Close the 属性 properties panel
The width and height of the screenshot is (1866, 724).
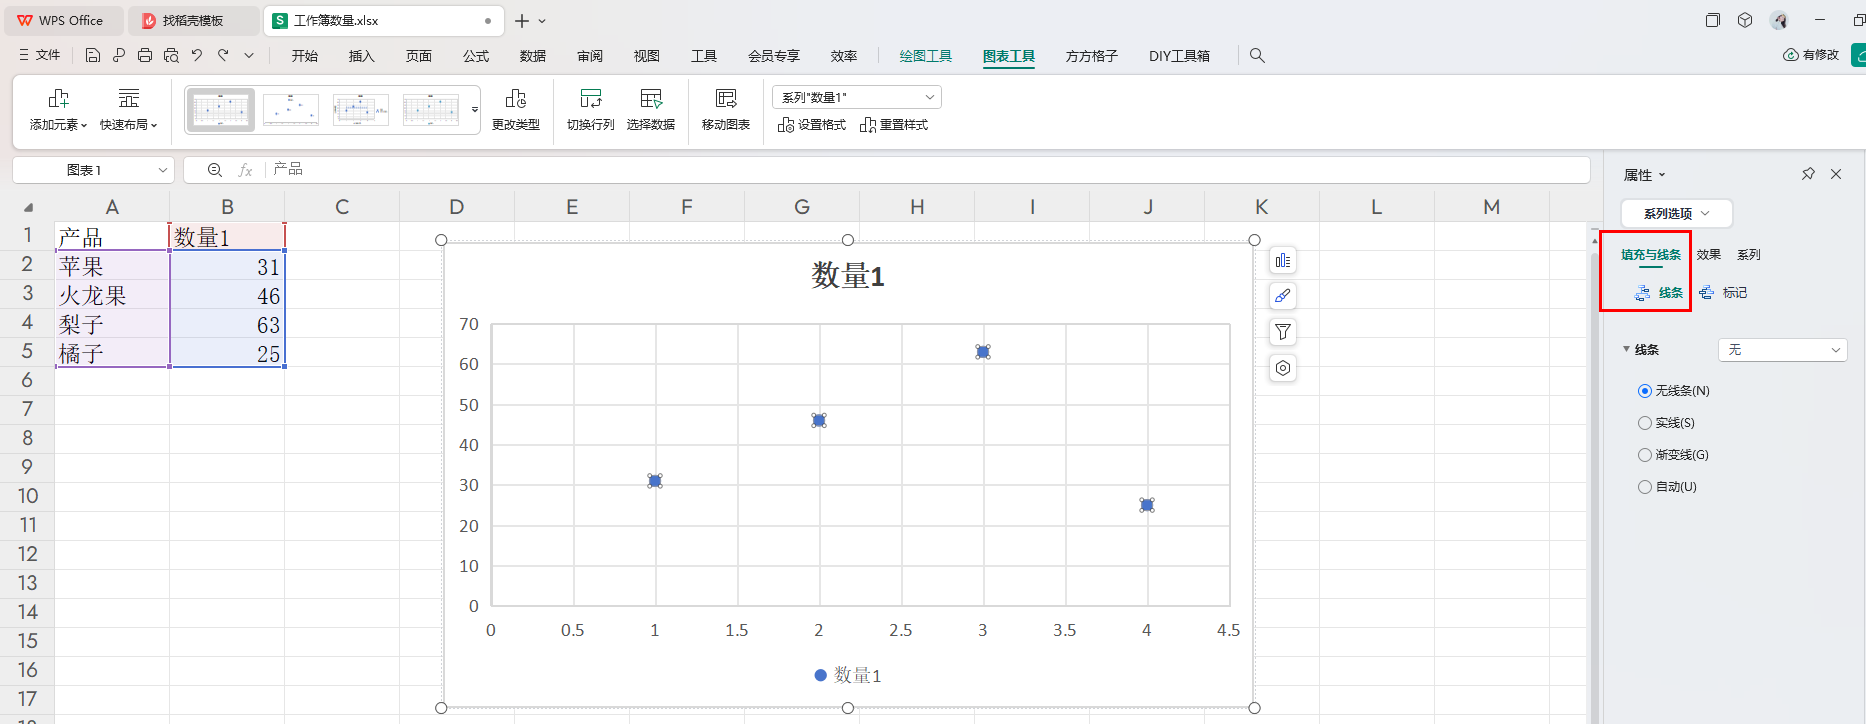point(1836,174)
